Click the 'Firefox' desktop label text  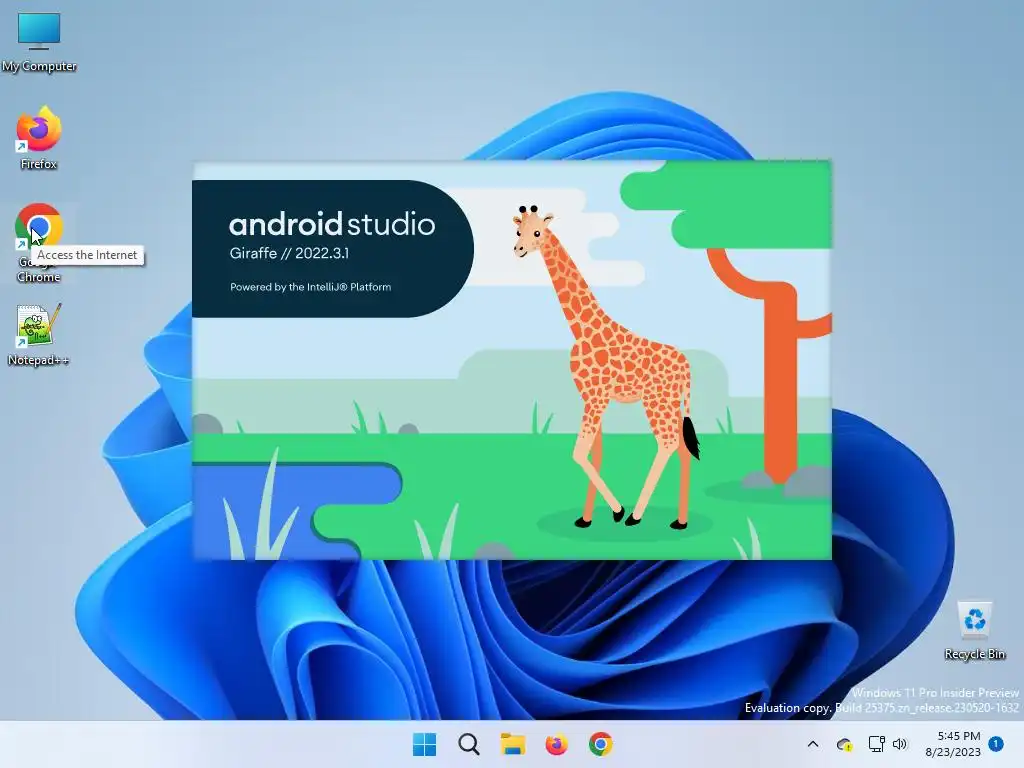[39, 164]
